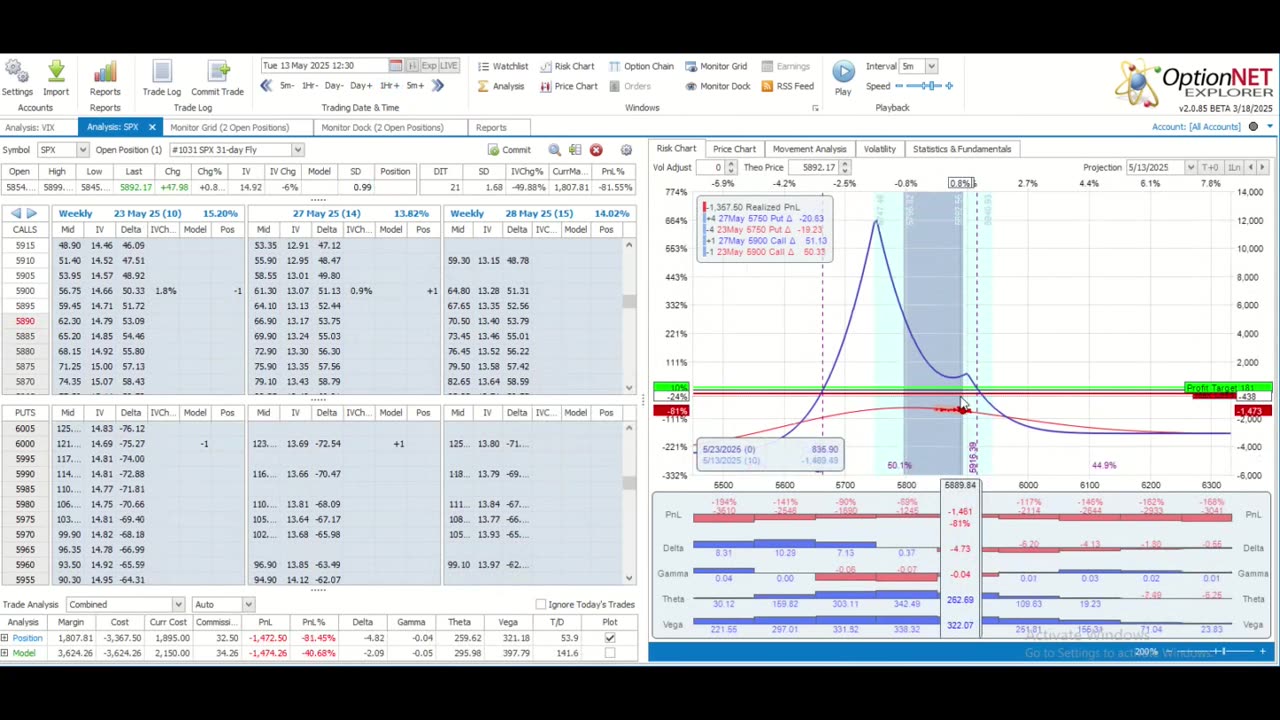This screenshot has width=1280, height=720.
Task: Click the red delete position icon
Action: click(596, 150)
